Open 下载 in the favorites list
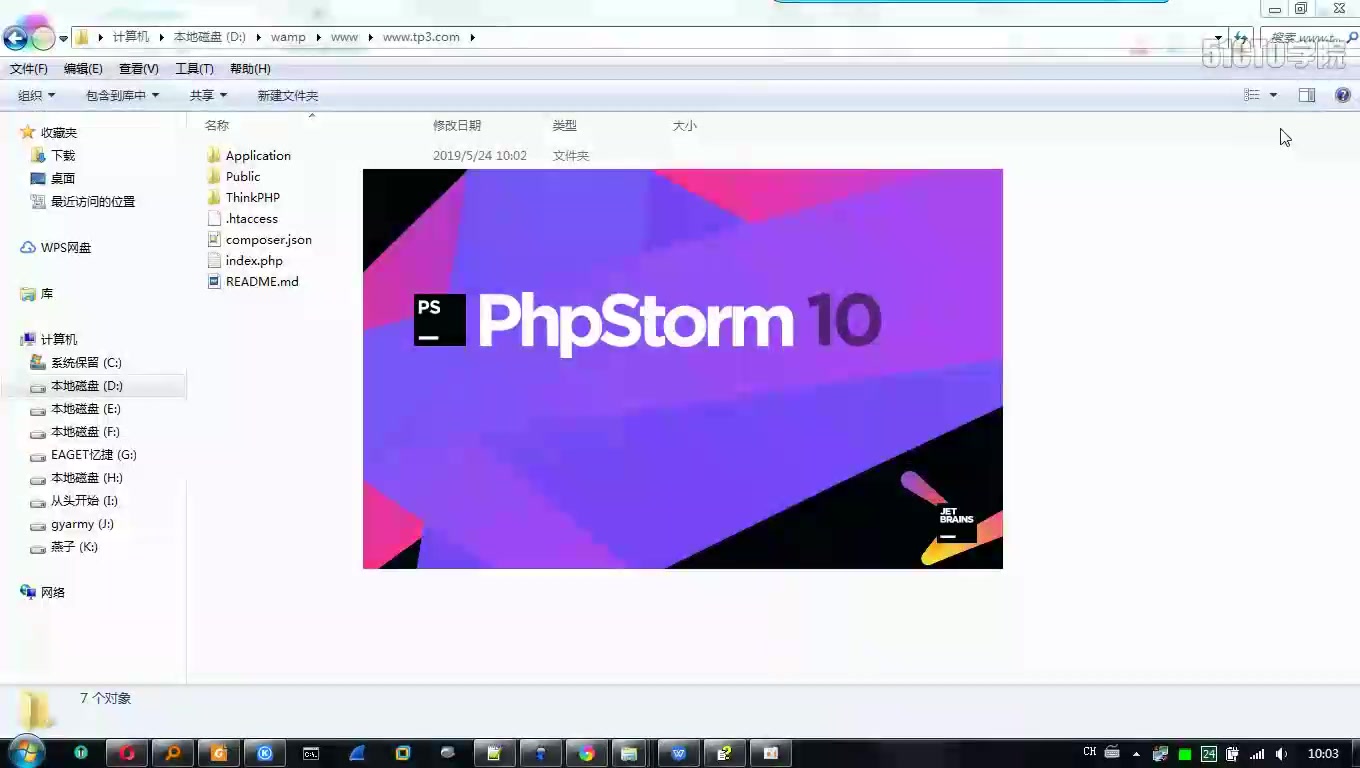Image resolution: width=1360 pixels, height=768 pixels. click(63, 156)
